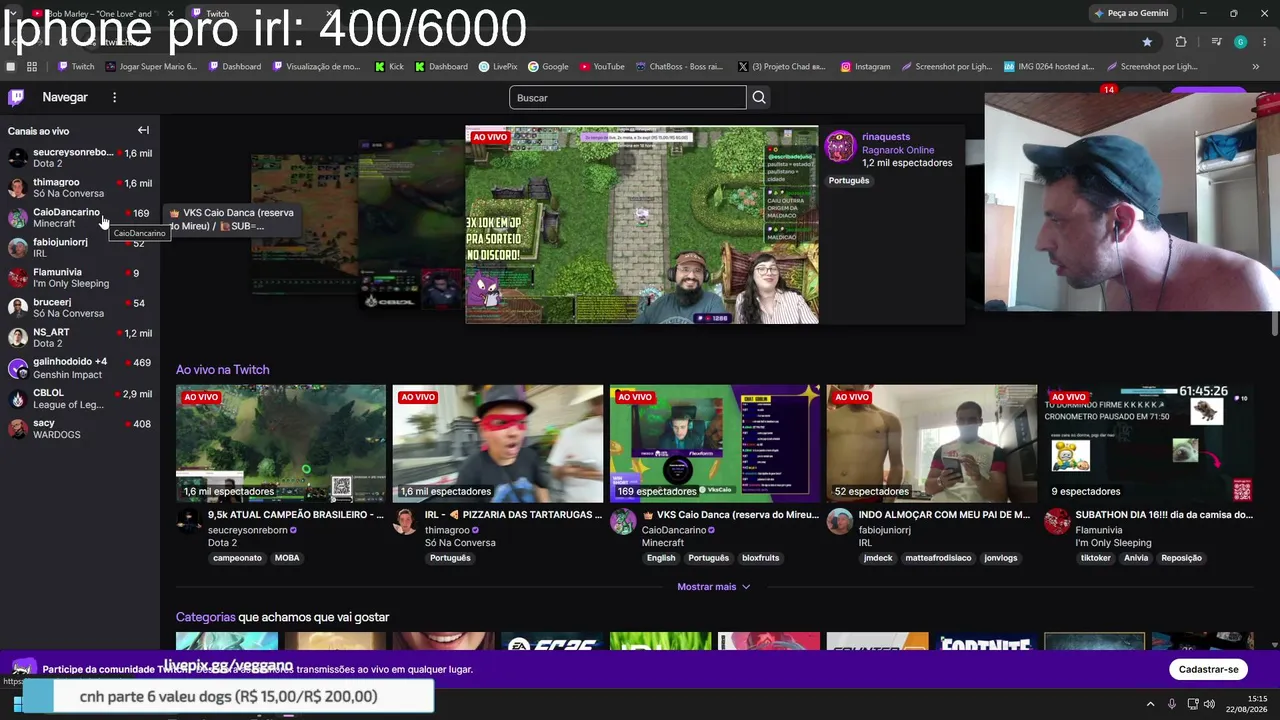Open thimagroo link under Pizzaria stream
This screenshot has height=720, width=1280.
(x=447, y=530)
